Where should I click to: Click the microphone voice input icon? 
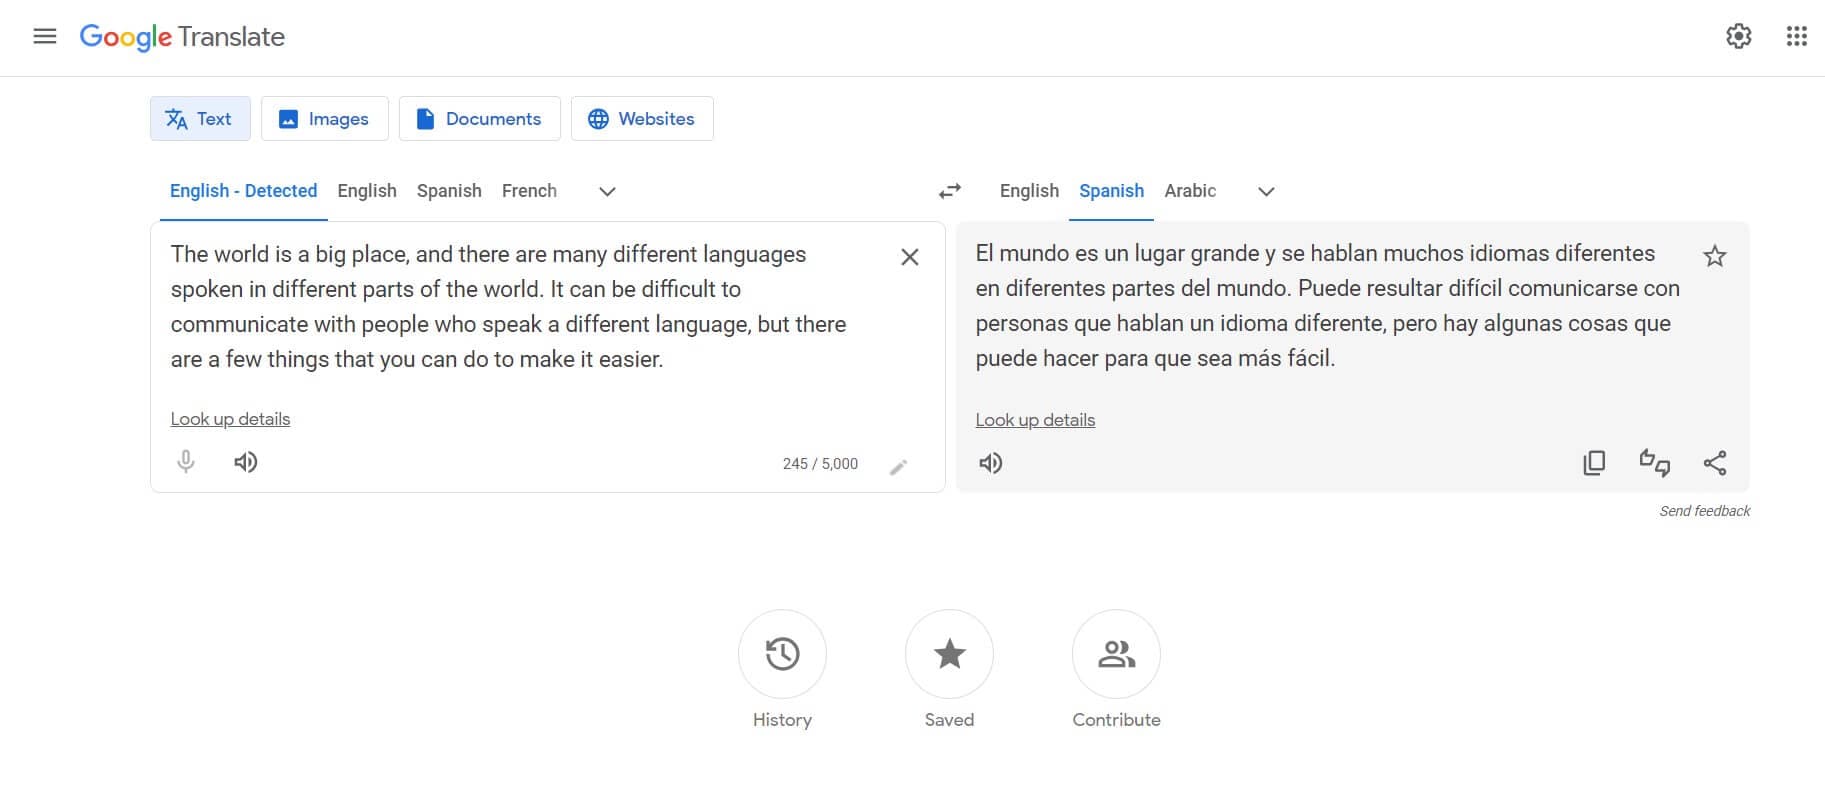pos(186,462)
